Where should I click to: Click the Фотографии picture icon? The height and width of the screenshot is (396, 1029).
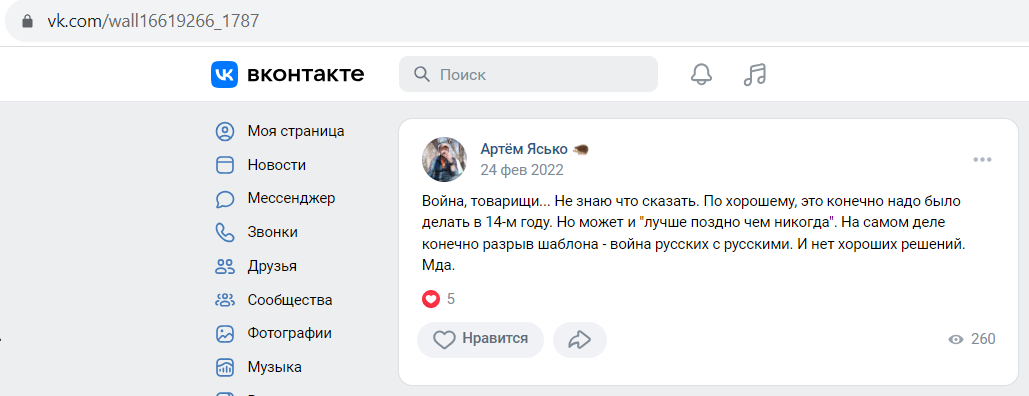coord(225,334)
